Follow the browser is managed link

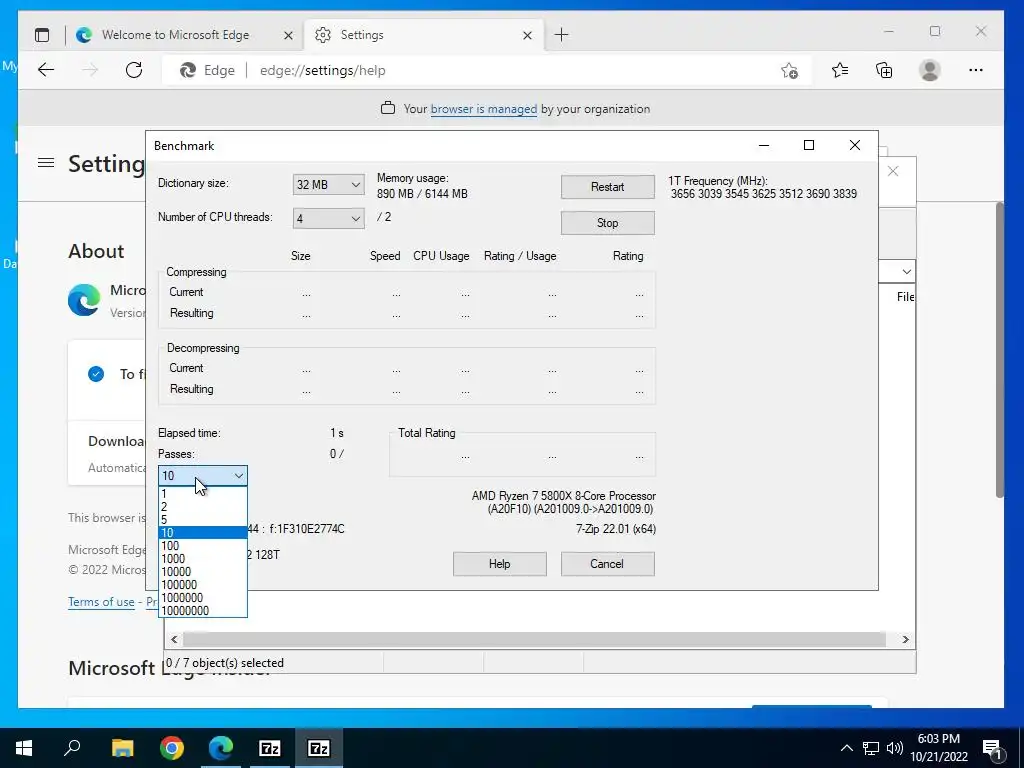click(483, 109)
